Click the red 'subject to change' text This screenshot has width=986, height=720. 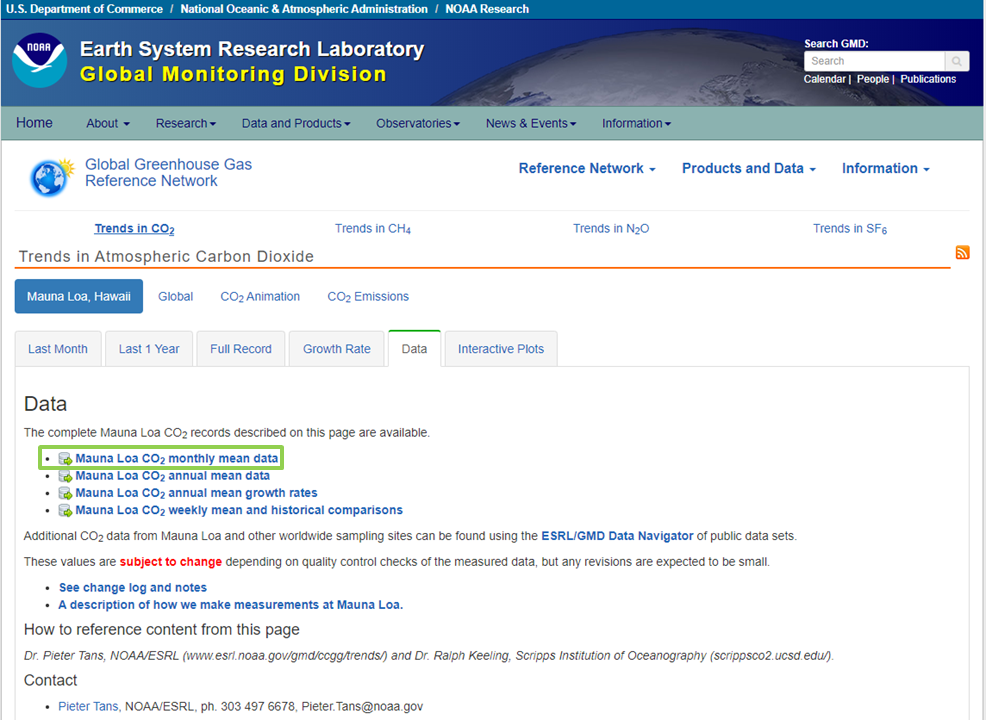(170, 562)
